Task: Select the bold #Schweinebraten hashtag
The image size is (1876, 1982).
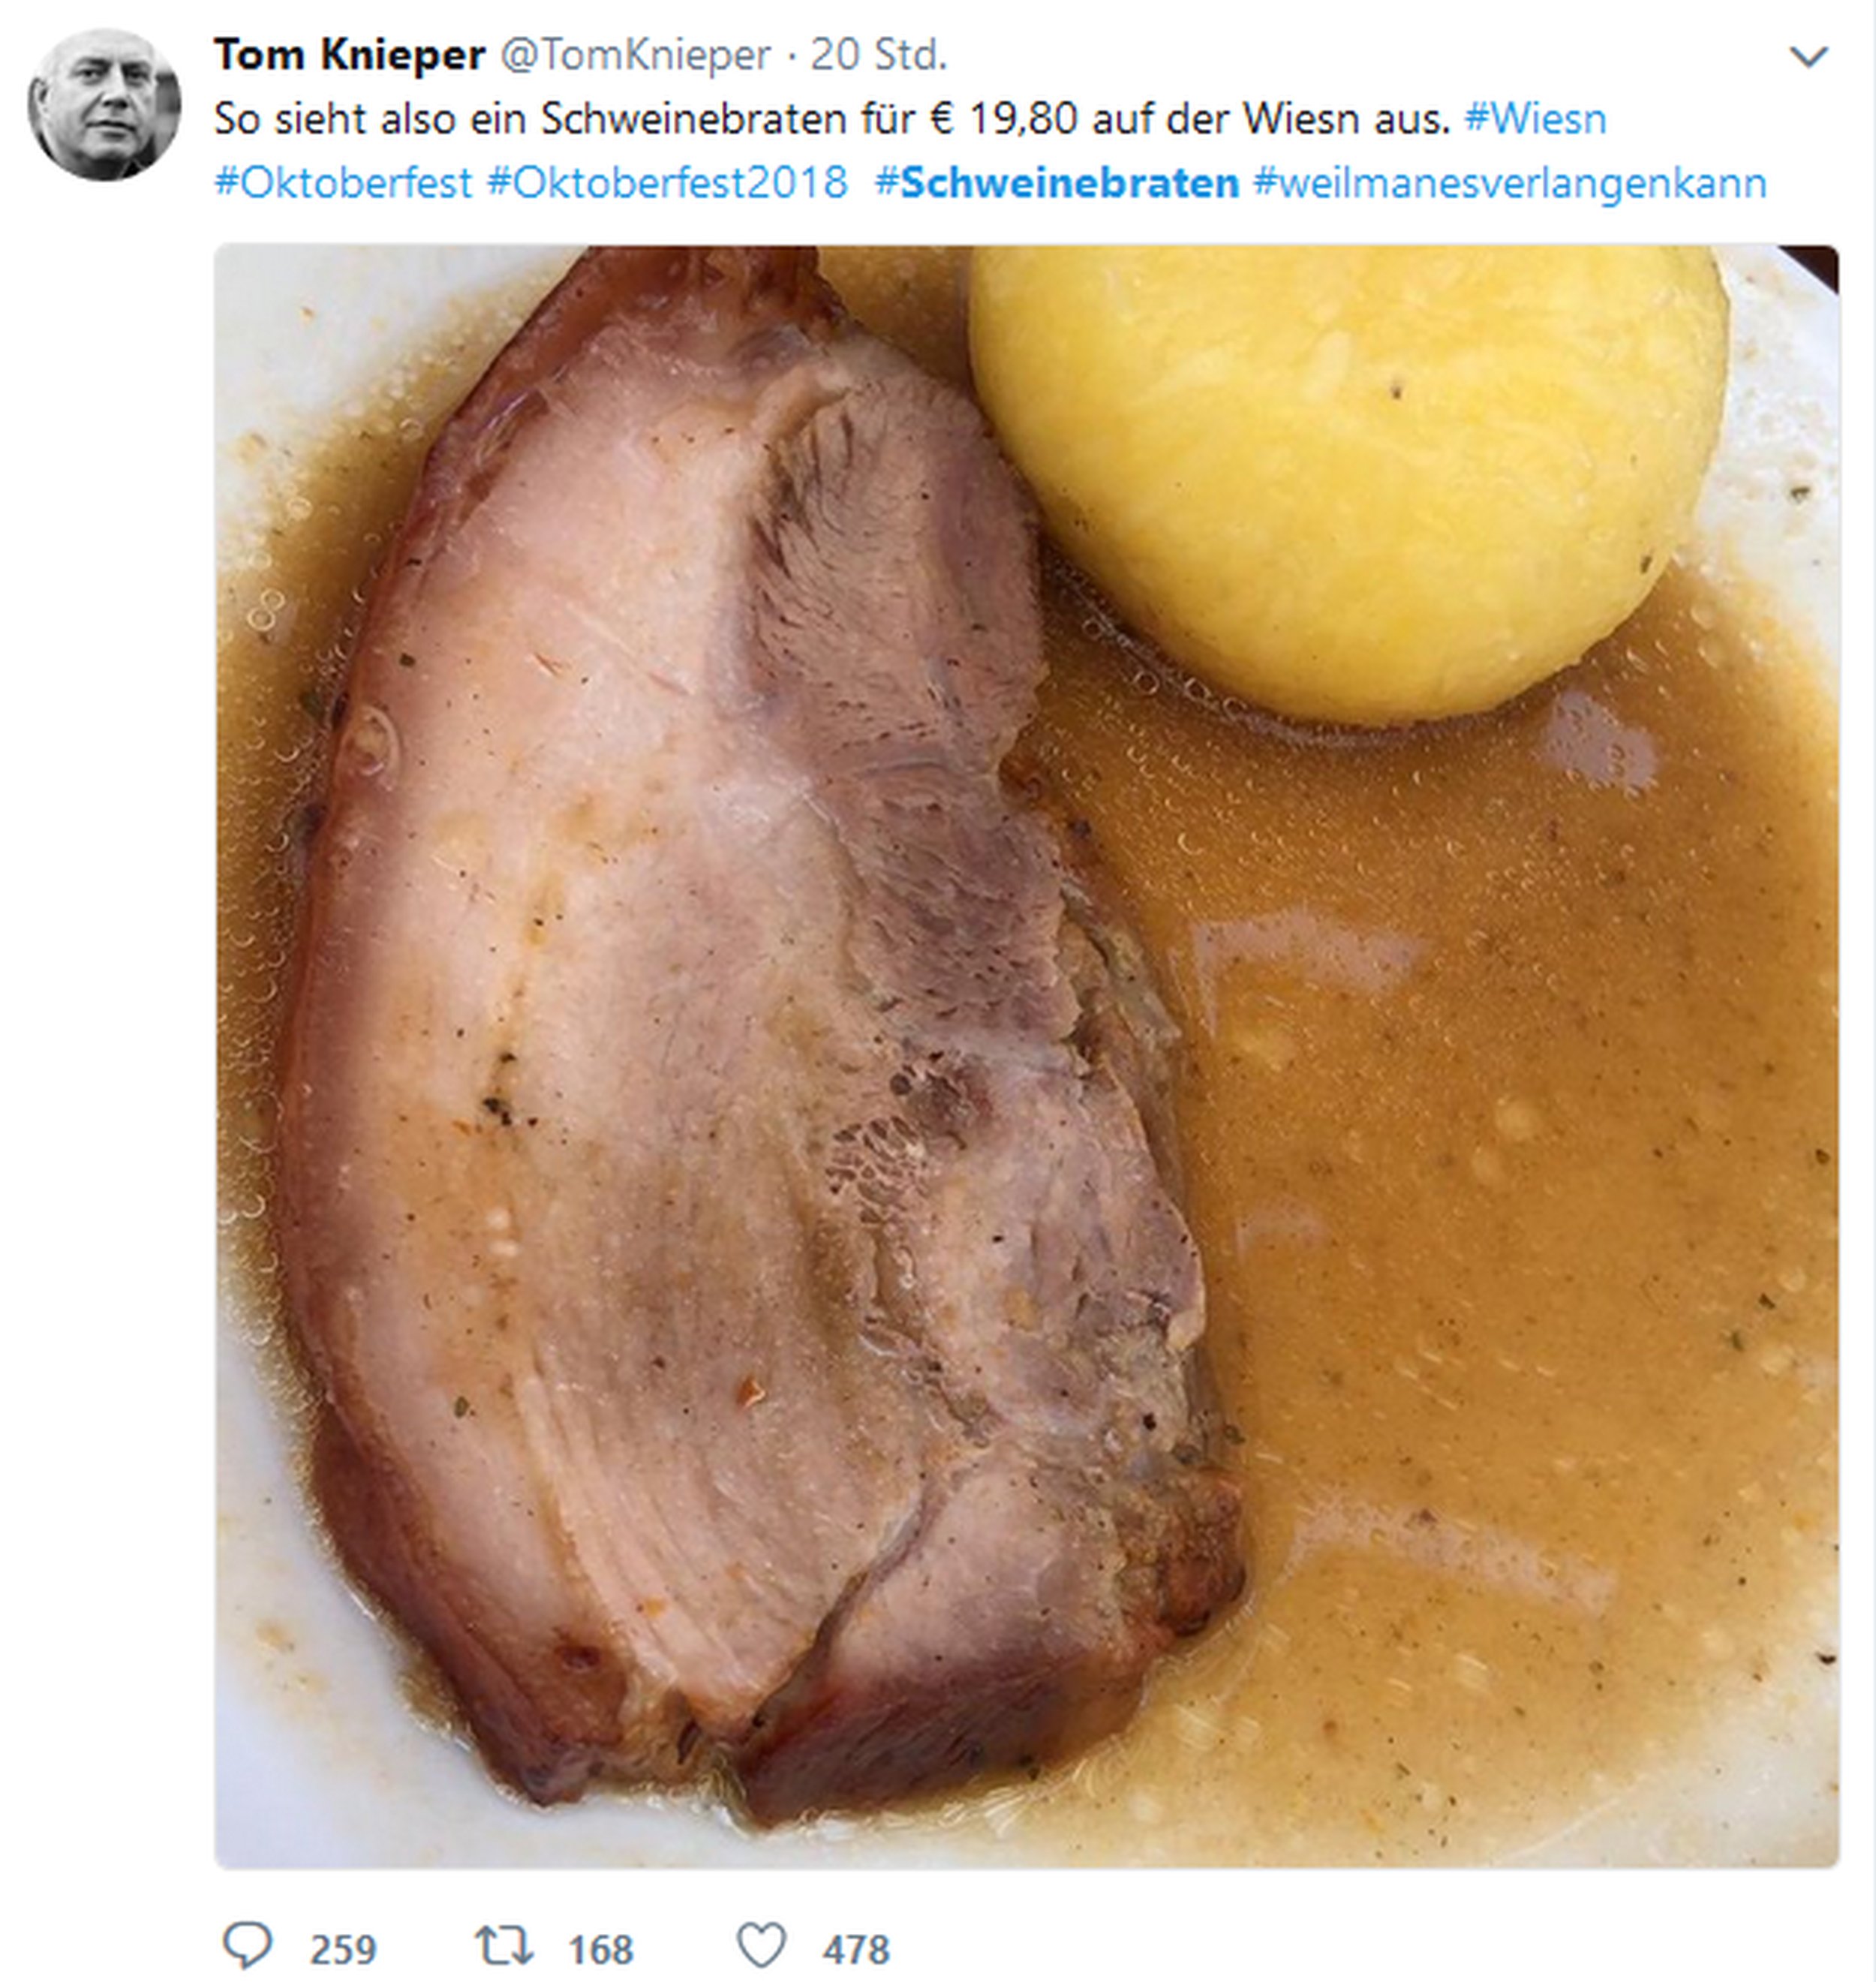Action: coord(1057,183)
